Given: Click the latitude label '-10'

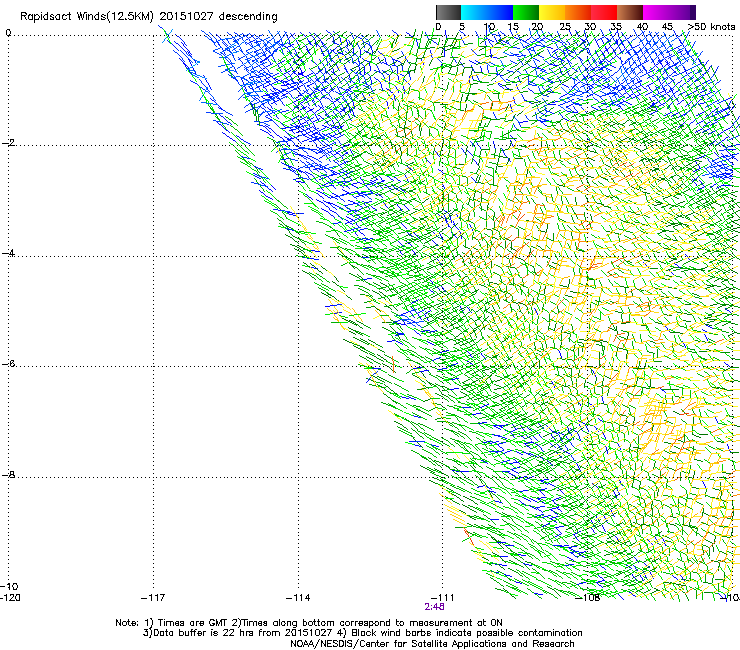Looking at the screenshot, I should (9, 586).
